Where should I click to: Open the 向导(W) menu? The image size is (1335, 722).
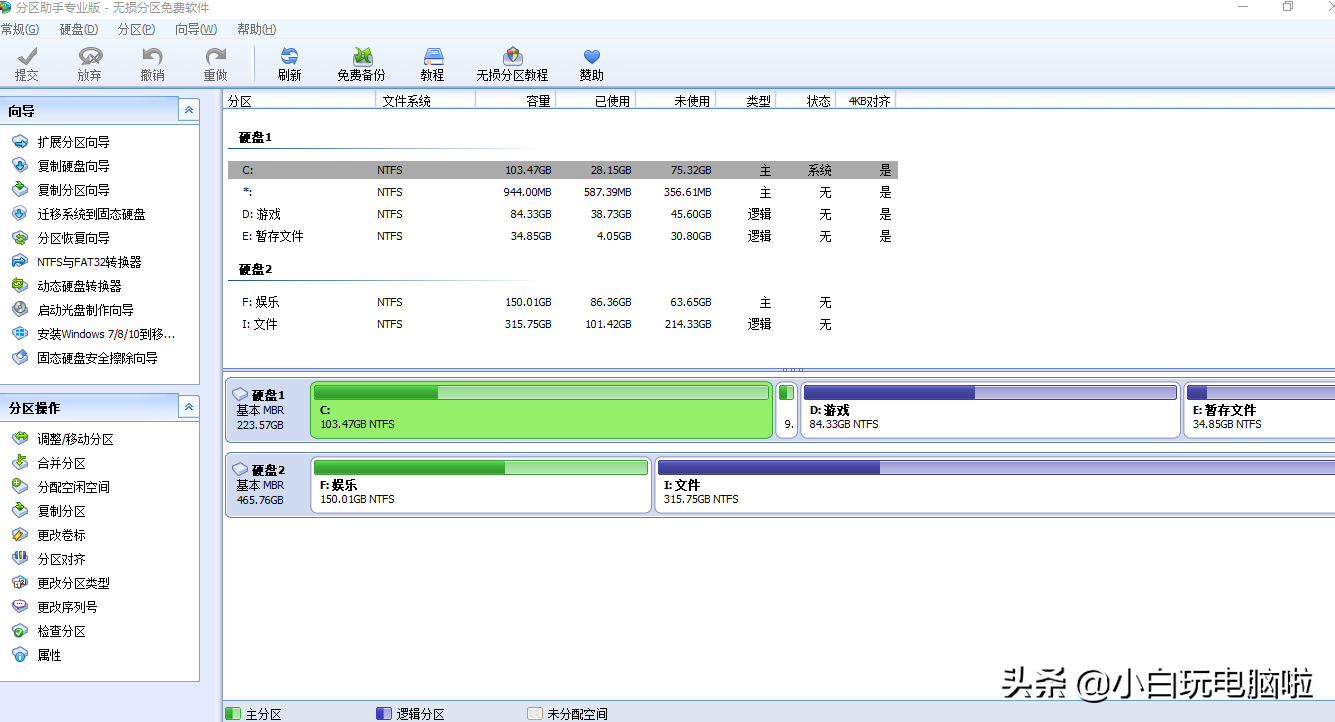(195, 29)
